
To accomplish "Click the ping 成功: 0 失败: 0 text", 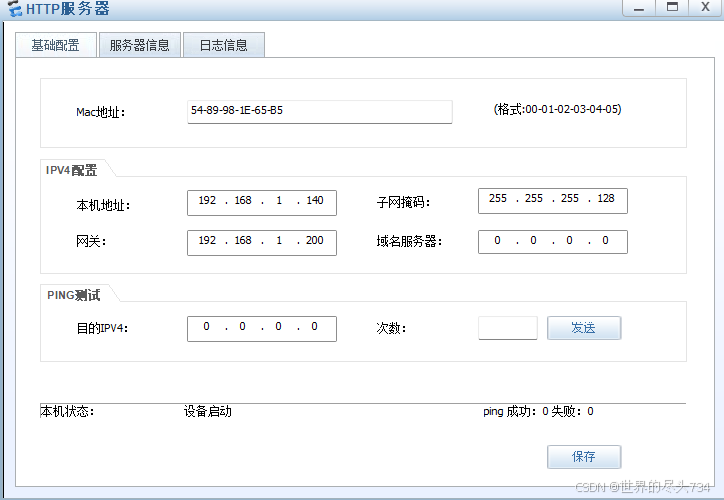I will pyautogui.click(x=538, y=411).
